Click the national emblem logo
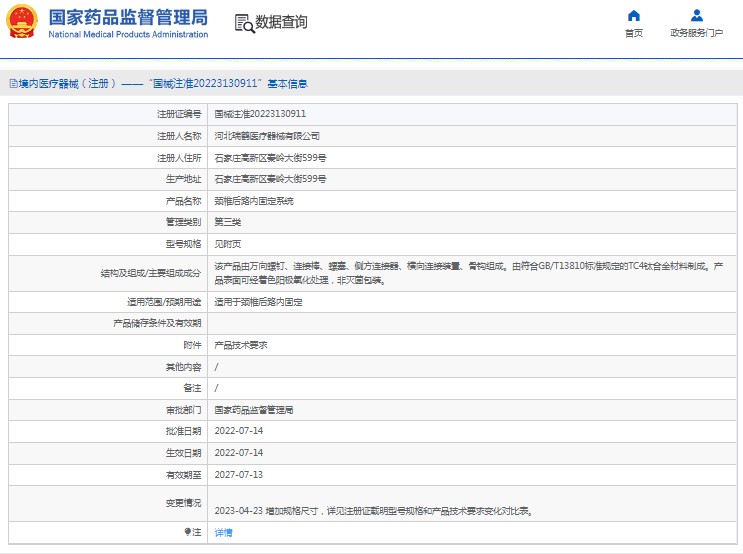 (x=22, y=22)
